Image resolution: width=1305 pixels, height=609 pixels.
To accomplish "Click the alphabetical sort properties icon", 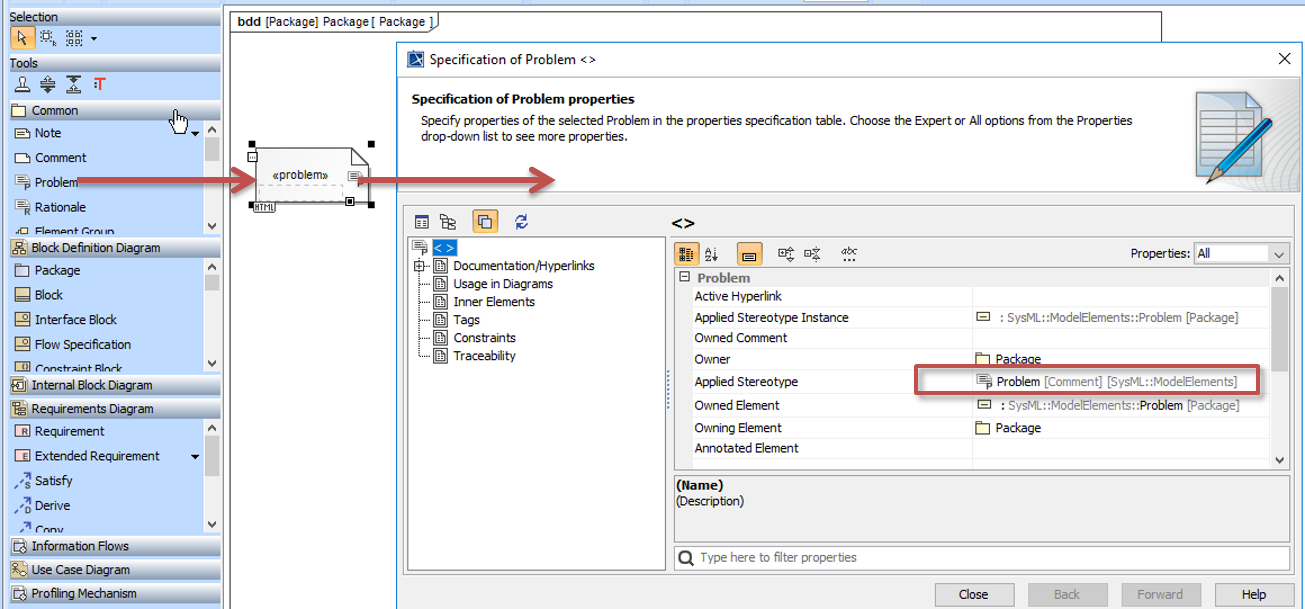I will tap(711, 254).
